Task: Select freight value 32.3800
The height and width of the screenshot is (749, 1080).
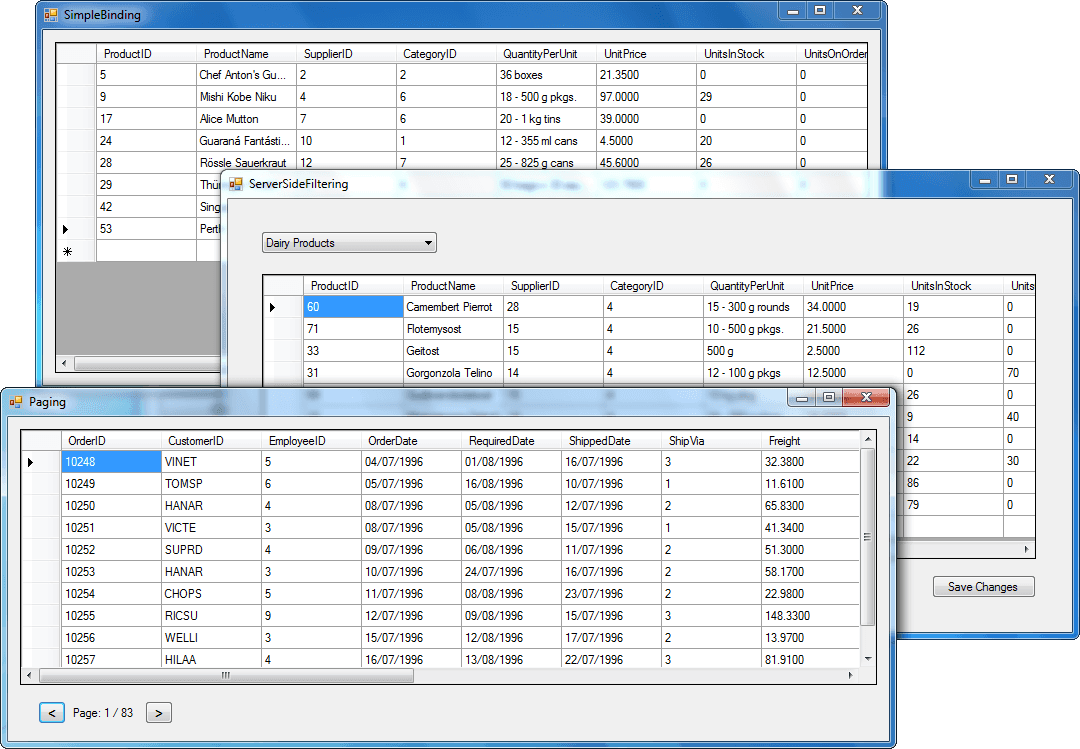Action: coord(811,462)
